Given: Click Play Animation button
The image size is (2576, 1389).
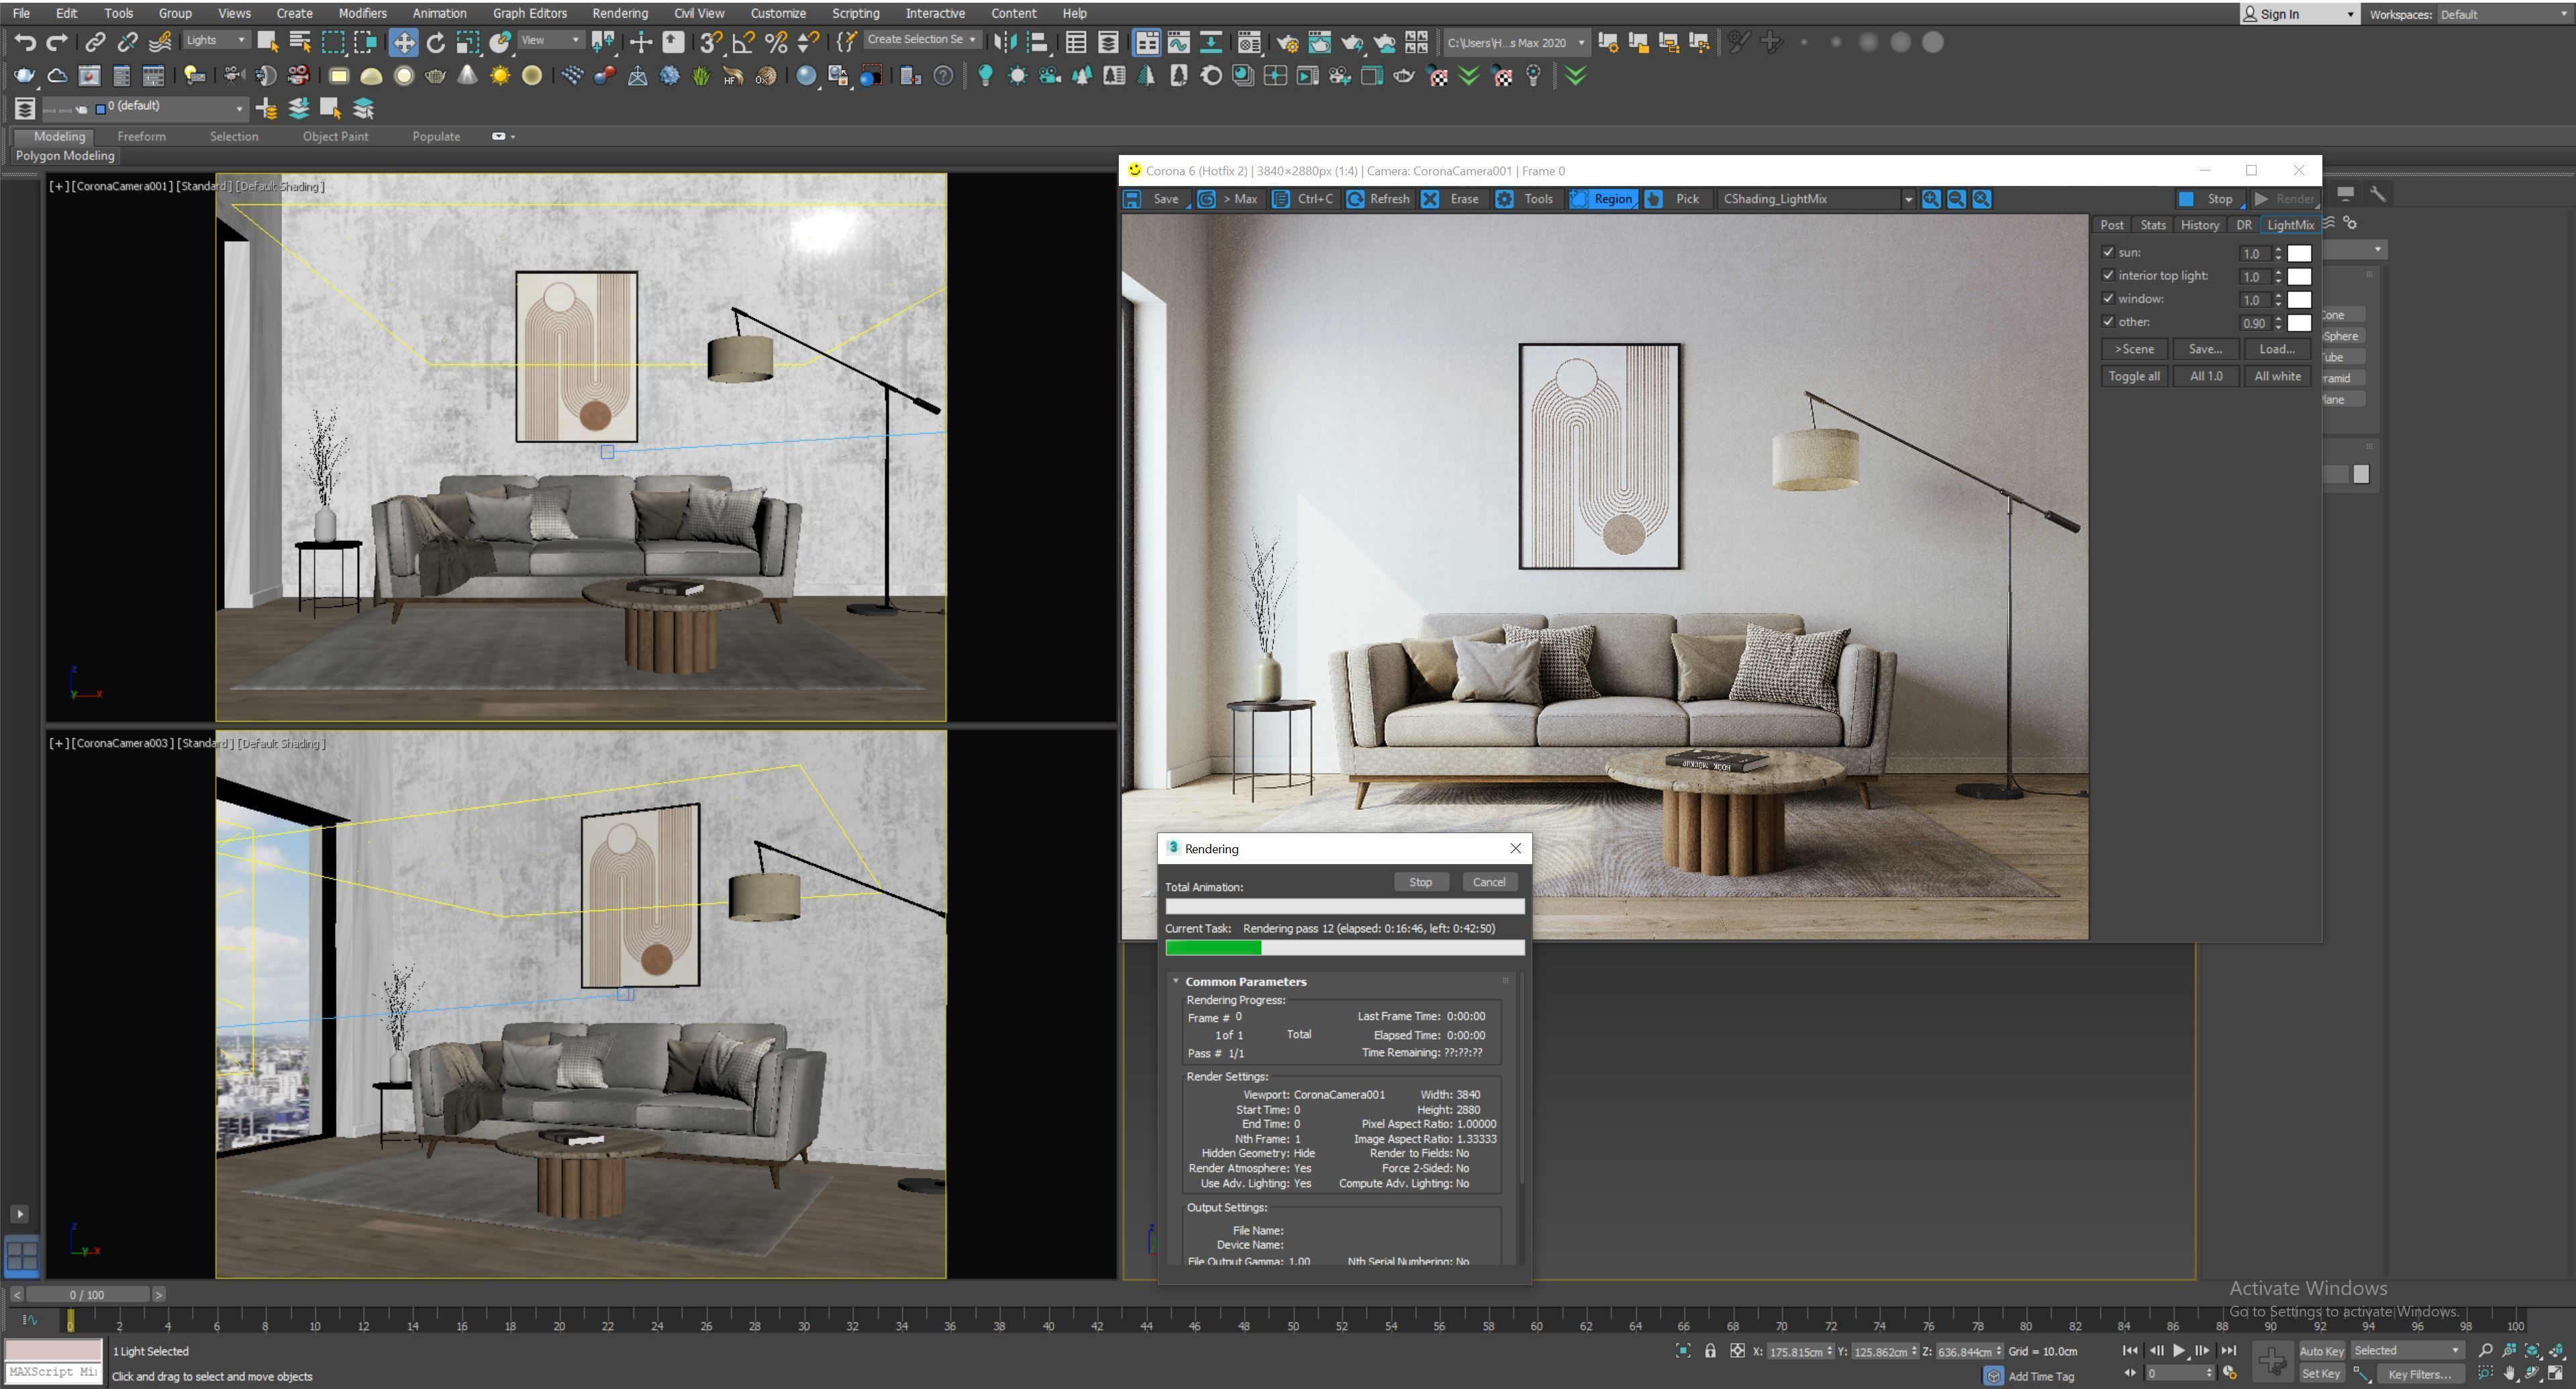Looking at the screenshot, I should pos(2179,1350).
